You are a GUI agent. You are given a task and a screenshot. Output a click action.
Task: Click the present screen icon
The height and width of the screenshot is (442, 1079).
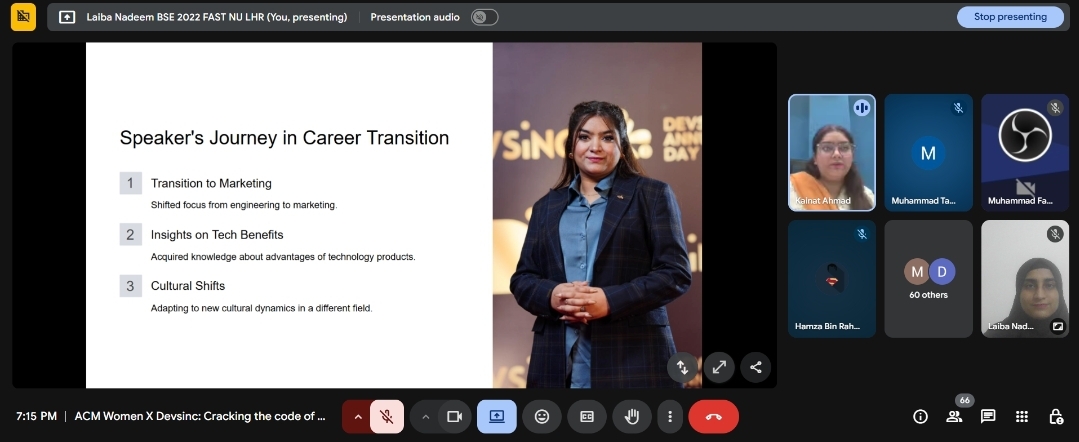[497, 416]
